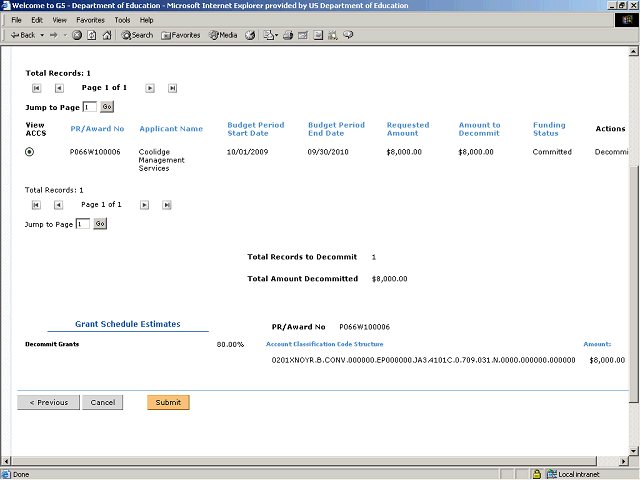The image size is (640, 480).
Task: Open the Media toolbar button
Action: coord(223,35)
